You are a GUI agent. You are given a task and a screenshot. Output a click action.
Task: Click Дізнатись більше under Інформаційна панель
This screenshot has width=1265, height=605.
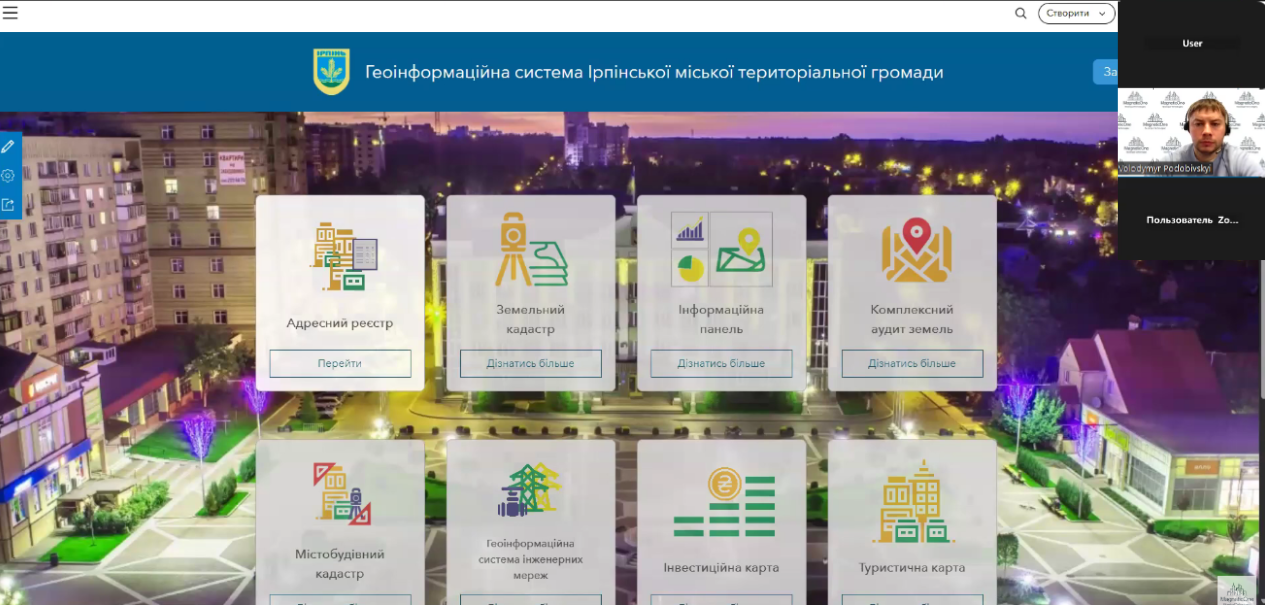[x=721, y=363]
